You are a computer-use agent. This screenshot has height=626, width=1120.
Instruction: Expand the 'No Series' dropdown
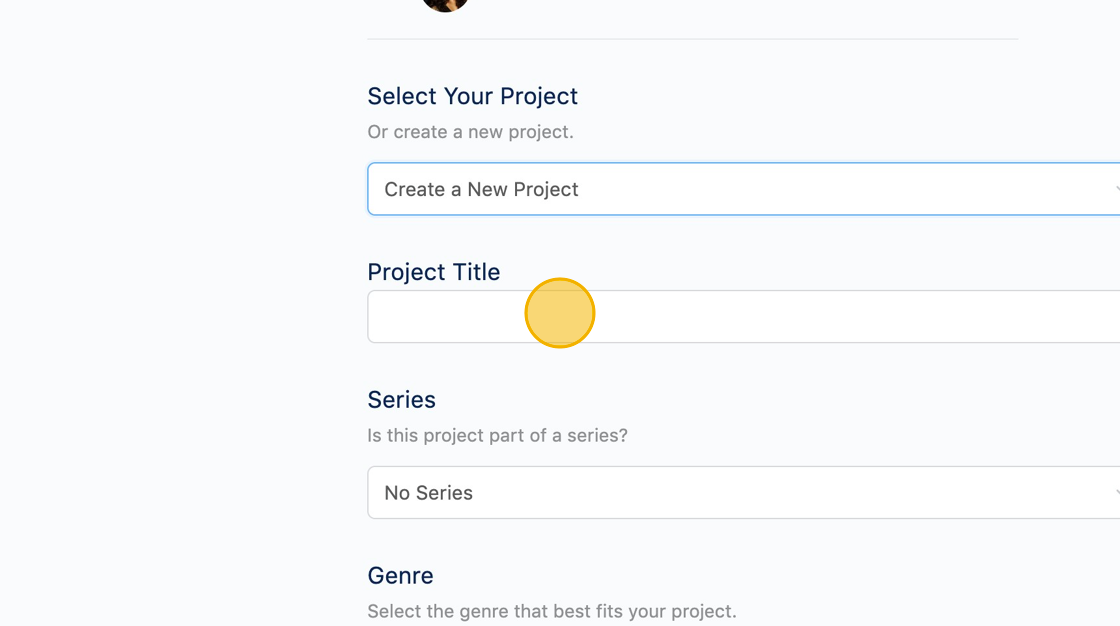[740, 492]
